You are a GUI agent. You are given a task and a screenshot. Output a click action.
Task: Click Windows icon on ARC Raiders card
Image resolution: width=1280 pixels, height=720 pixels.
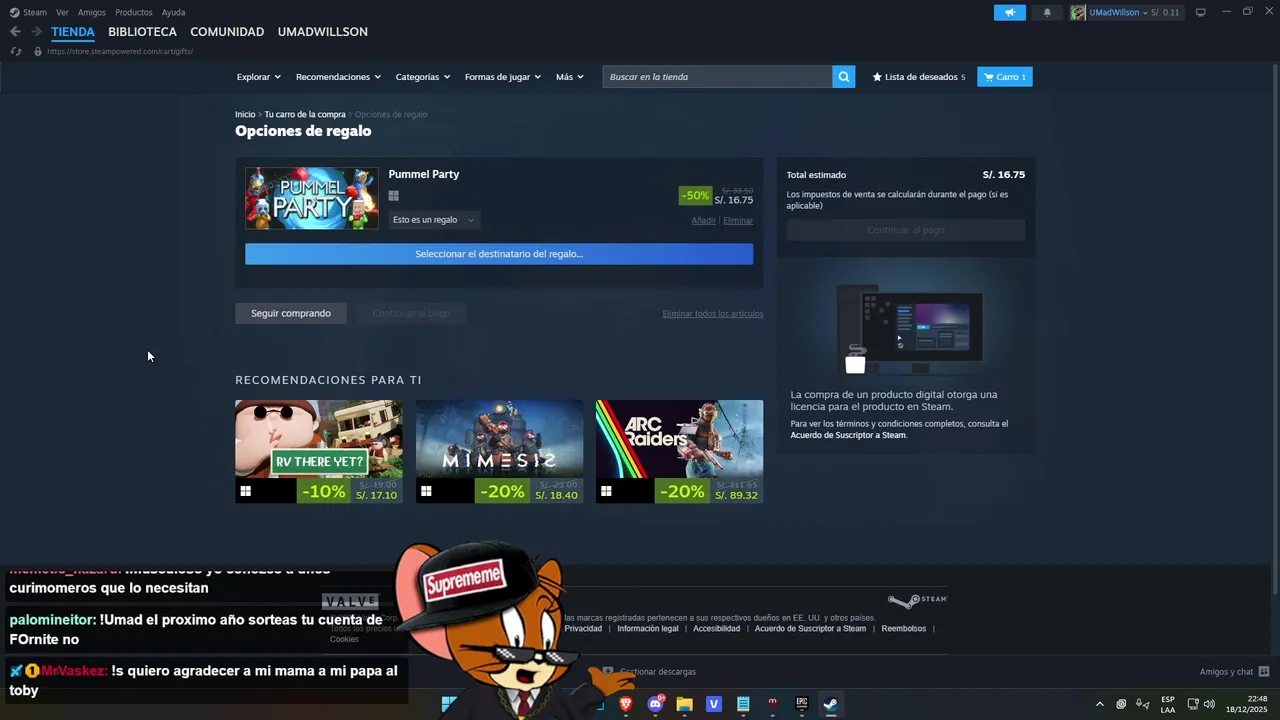[x=606, y=491]
